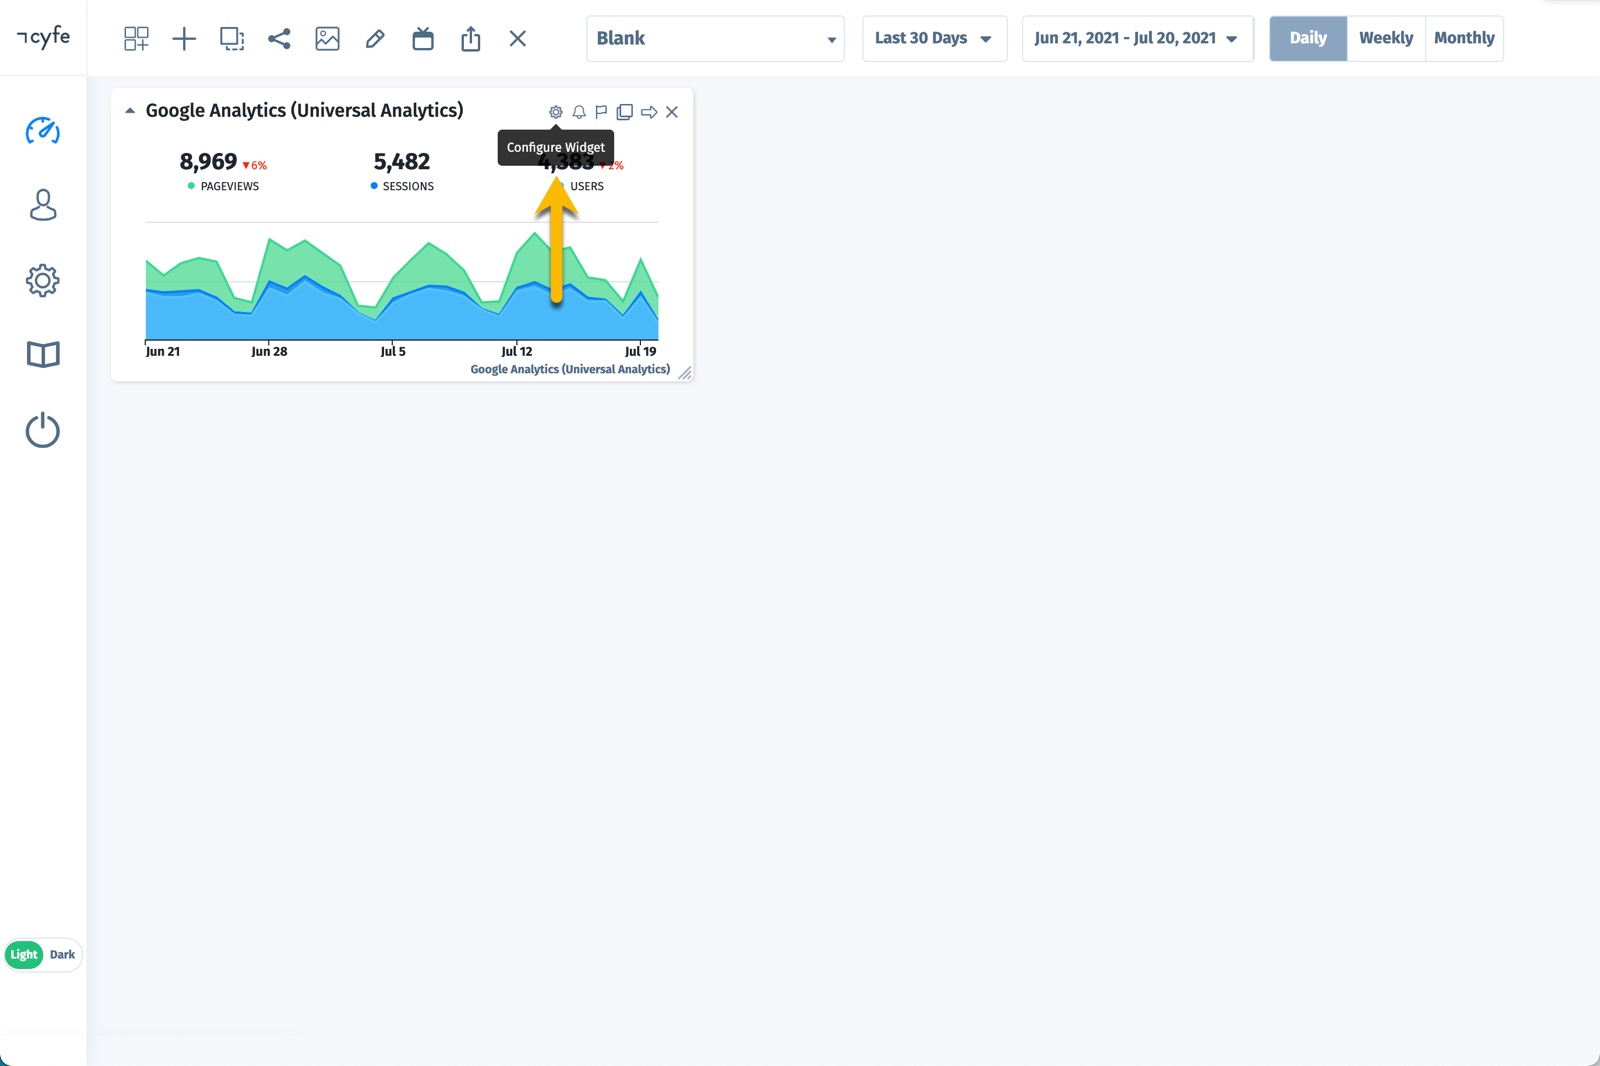Image resolution: width=1600 pixels, height=1066 pixels.
Task: Open the share dashboard icon
Action: click(x=279, y=39)
